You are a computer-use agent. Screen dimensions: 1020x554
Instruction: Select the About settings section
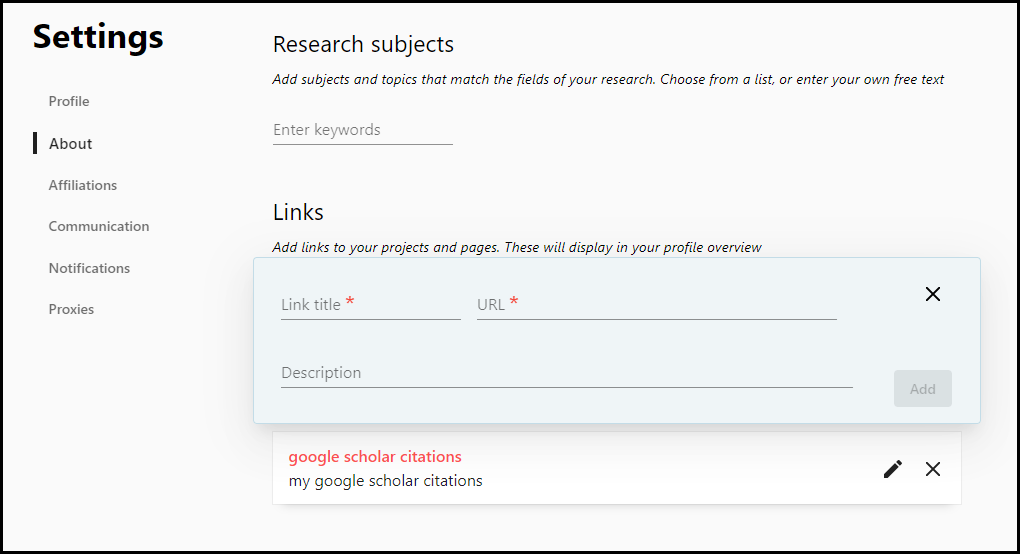(x=70, y=143)
